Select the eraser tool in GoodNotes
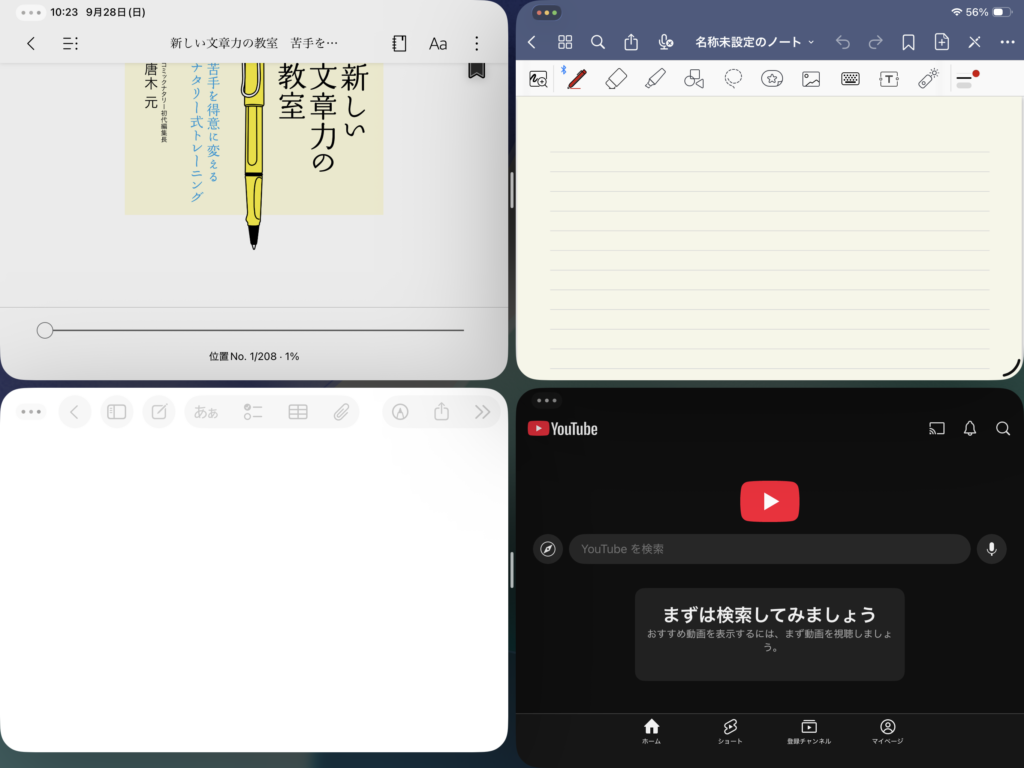Image resolution: width=1024 pixels, height=768 pixels. pos(616,78)
